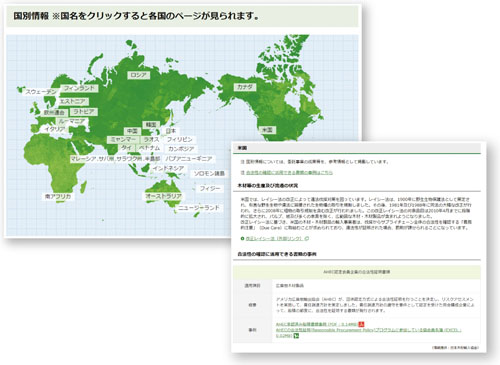Click the ニュージーランド label
Image resolution: width=500 pixels, height=365 pixels.
pyautogui.click(x=199, y=208)
